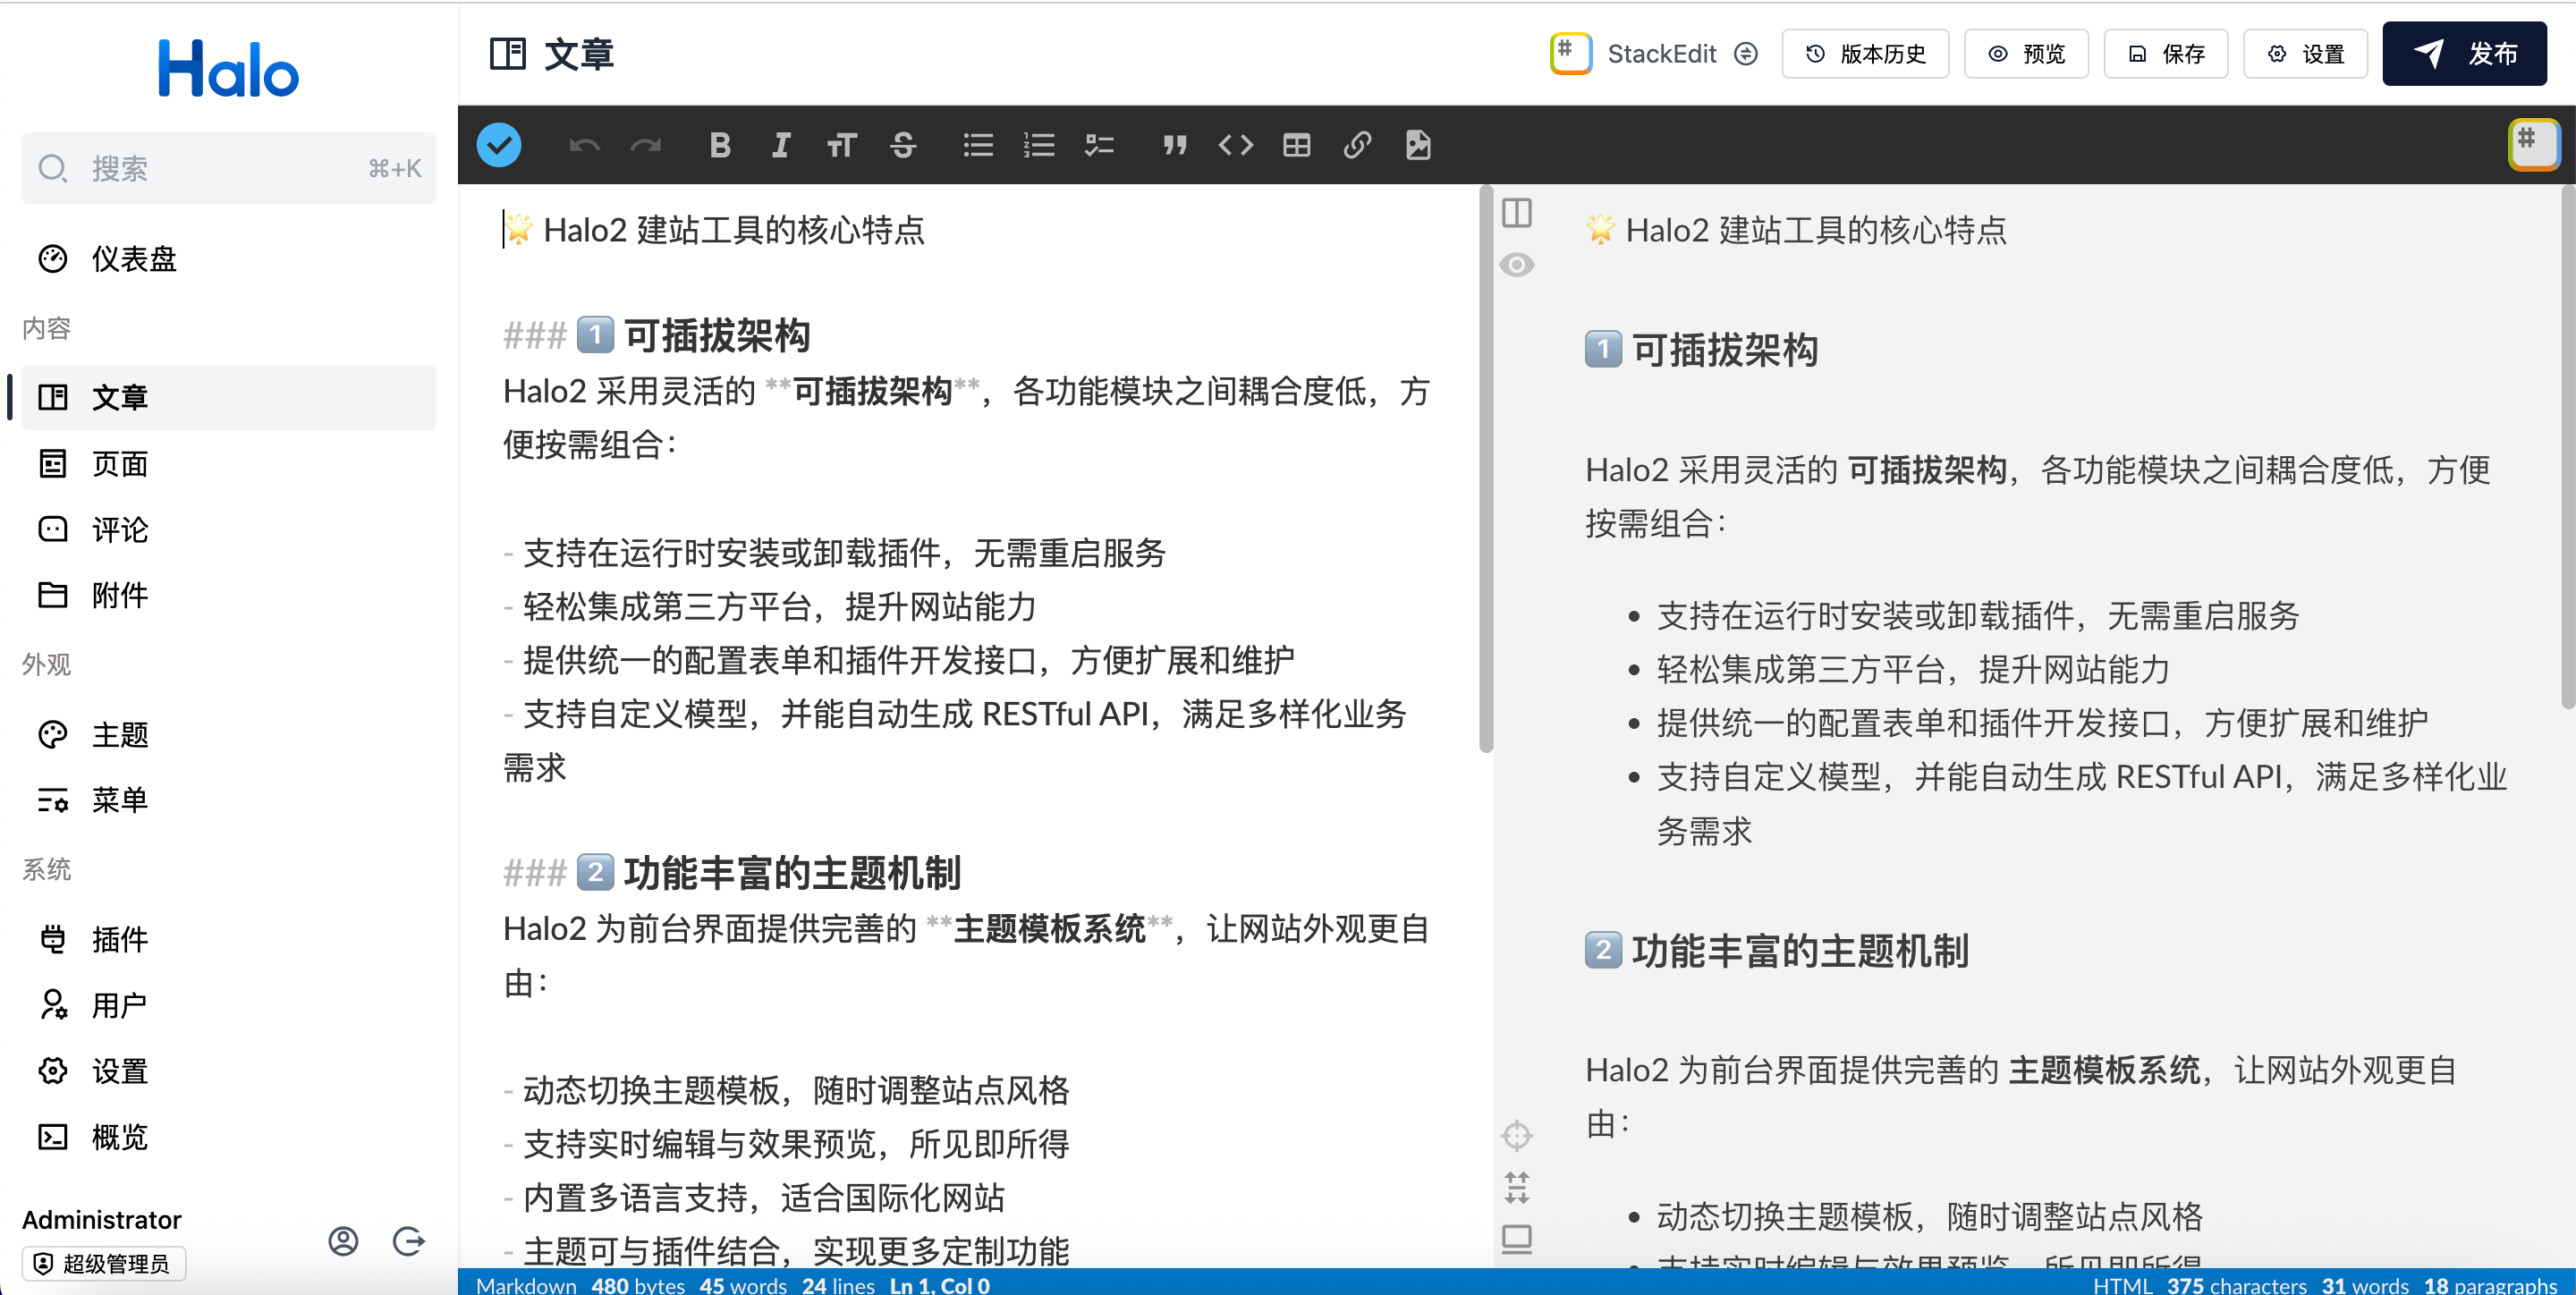The image size is (2576, 1295).
Task: Open 版本历史 version history
Action: (1864, 54)
